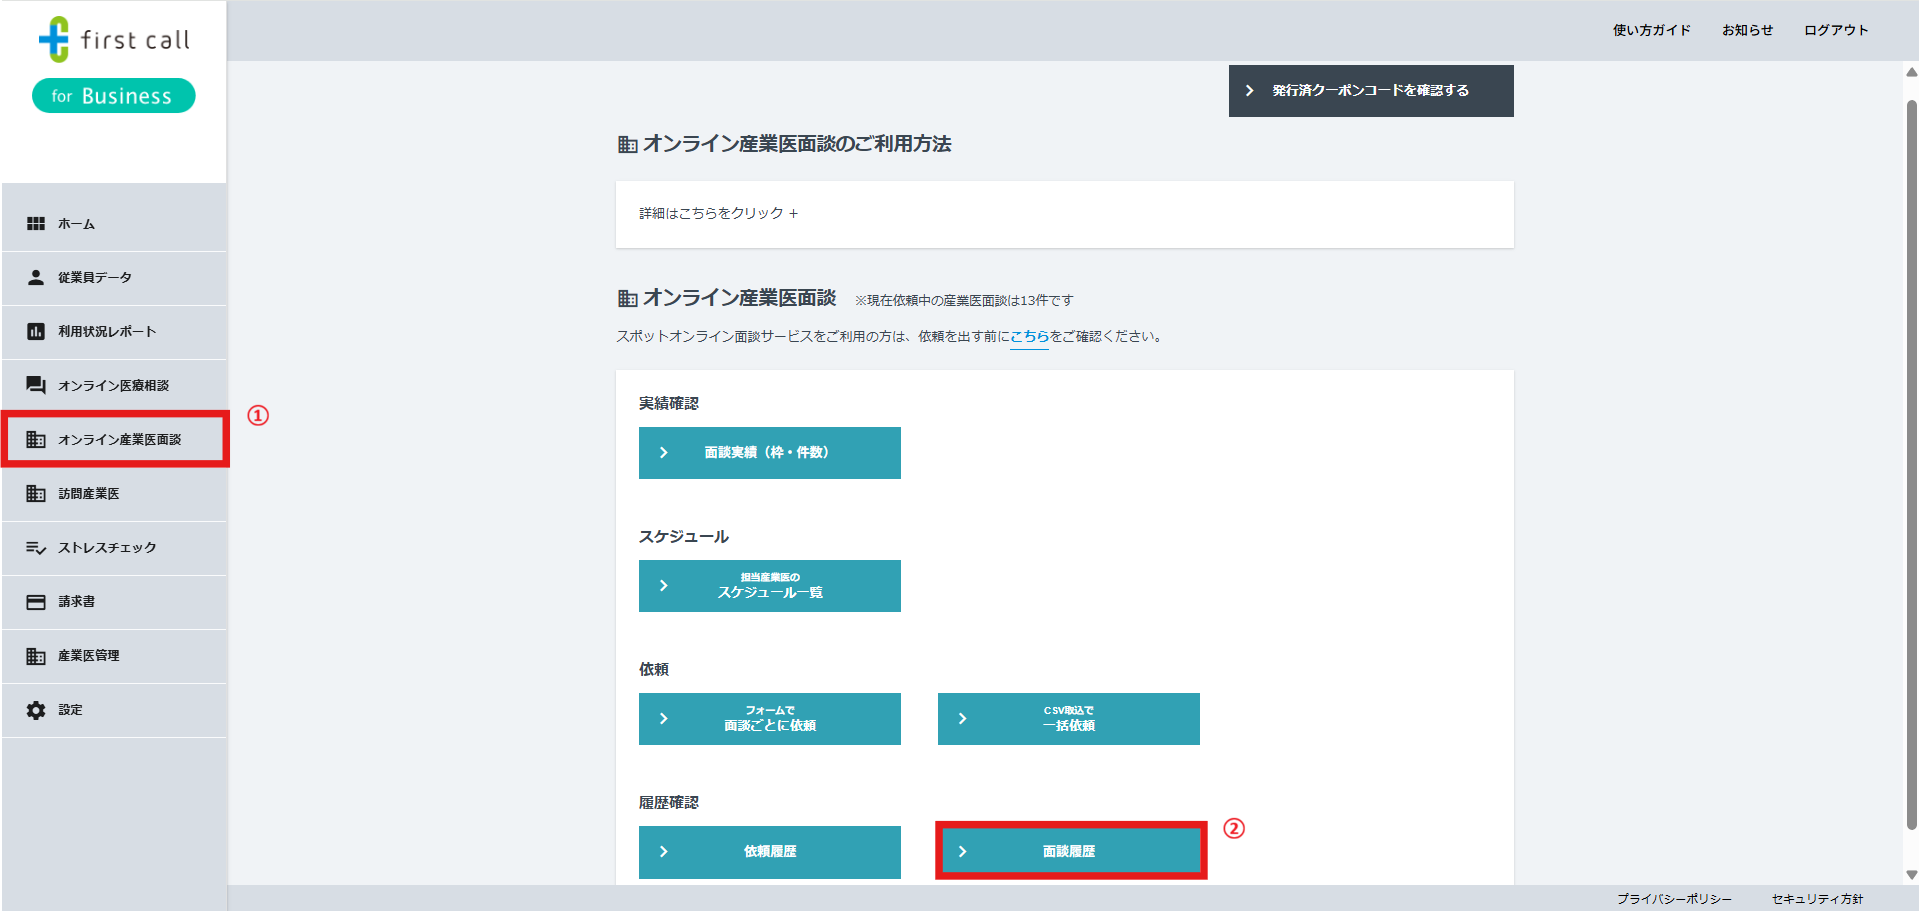The height and width of the screenshot is (911, 1919).
Task: Click the checklist icon for ストレスチェック
Action: [x=36, y=548]
